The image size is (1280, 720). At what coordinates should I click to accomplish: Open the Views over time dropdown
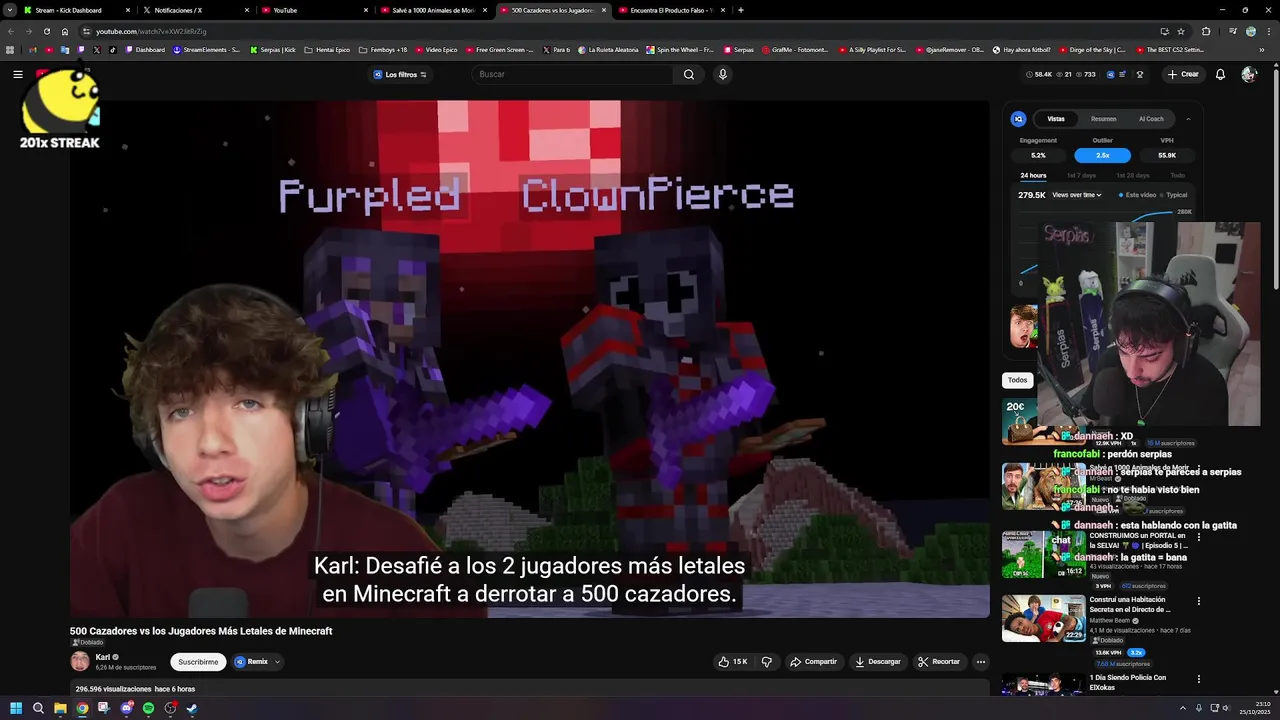pos(1077,195)
